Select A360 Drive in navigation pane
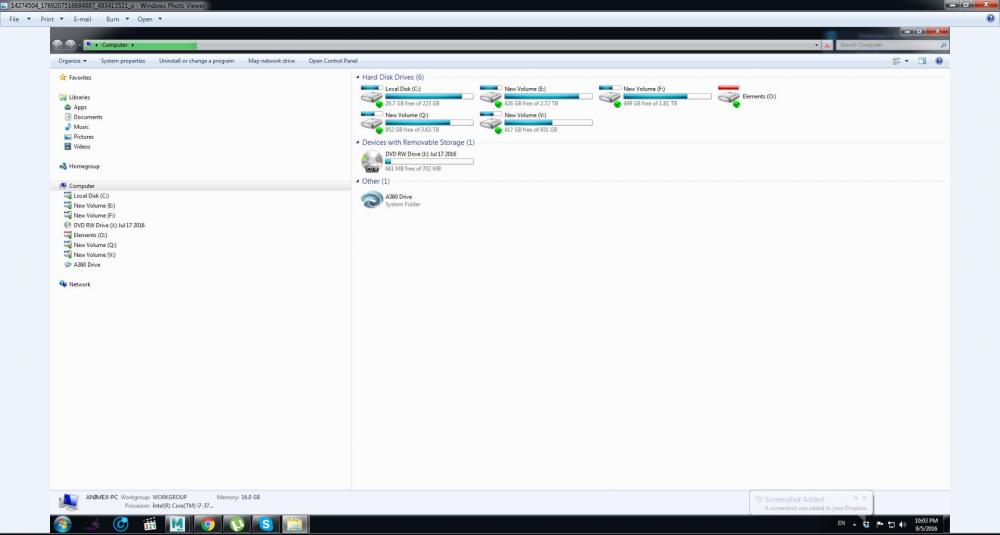The image size is (1000, 535). 83,265
